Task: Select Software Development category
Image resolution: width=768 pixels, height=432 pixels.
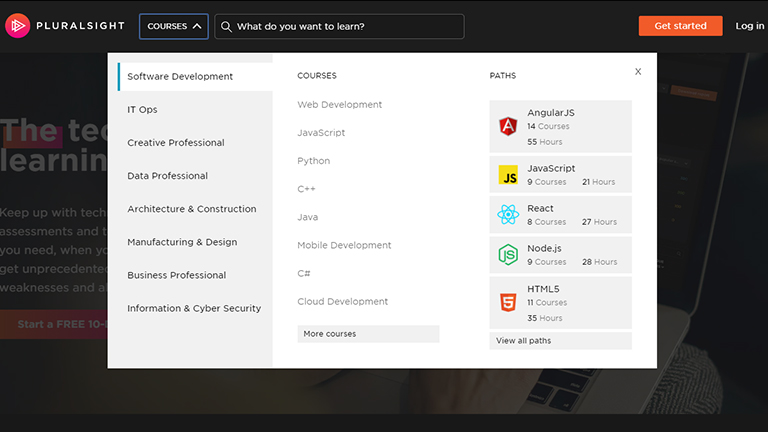Action: [x=195, y=76]
